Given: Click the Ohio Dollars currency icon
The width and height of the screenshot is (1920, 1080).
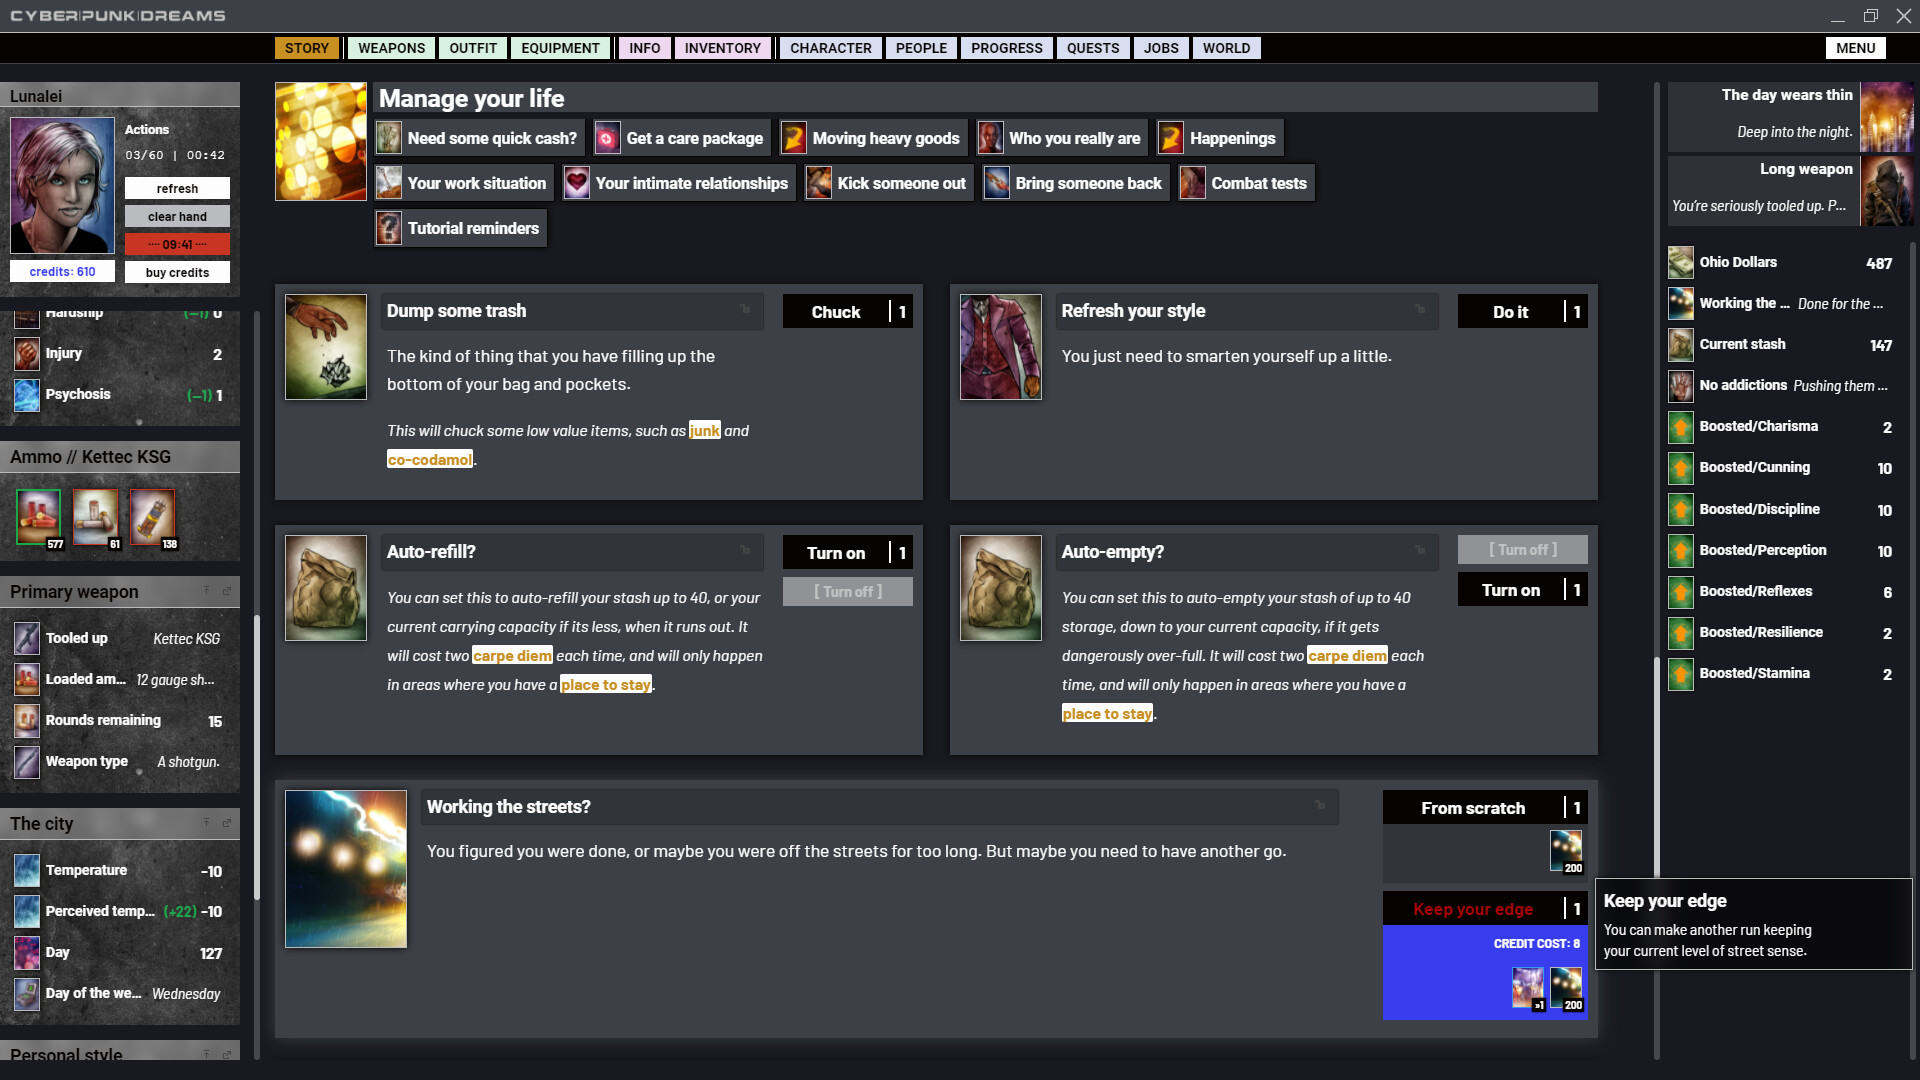Looking at the screenshot, I should [x=1680, y=262].
